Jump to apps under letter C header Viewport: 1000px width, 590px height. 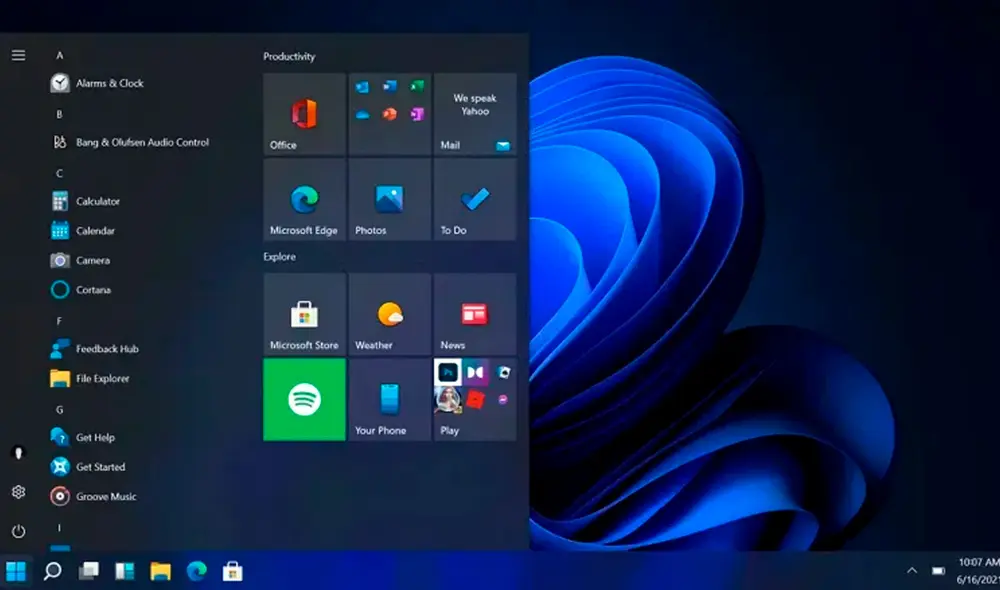(58, 172)
